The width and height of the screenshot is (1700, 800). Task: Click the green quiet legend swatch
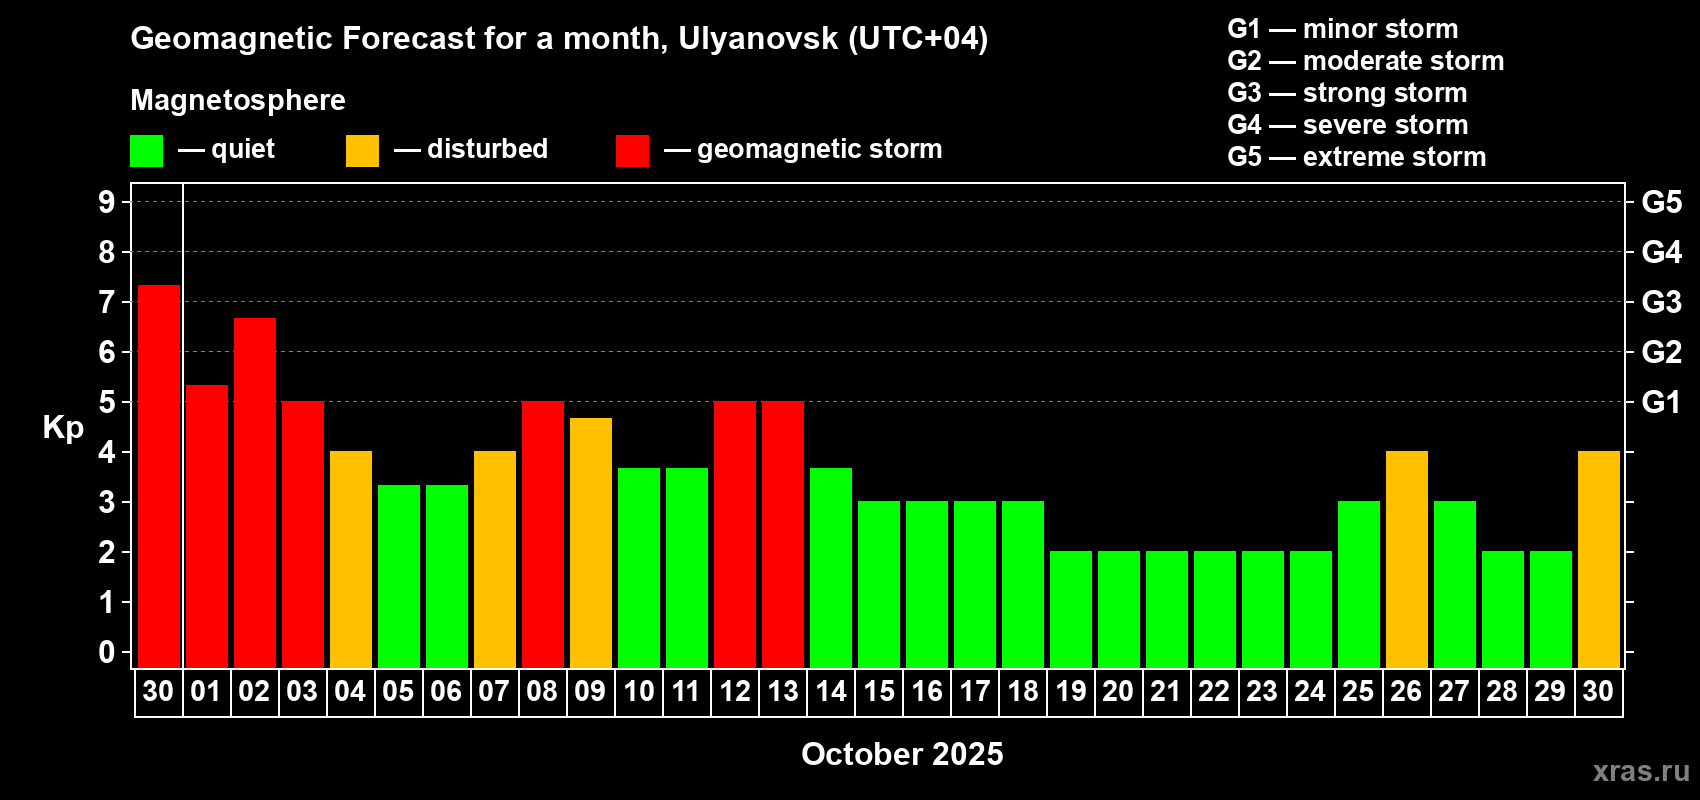click(146, 151)
